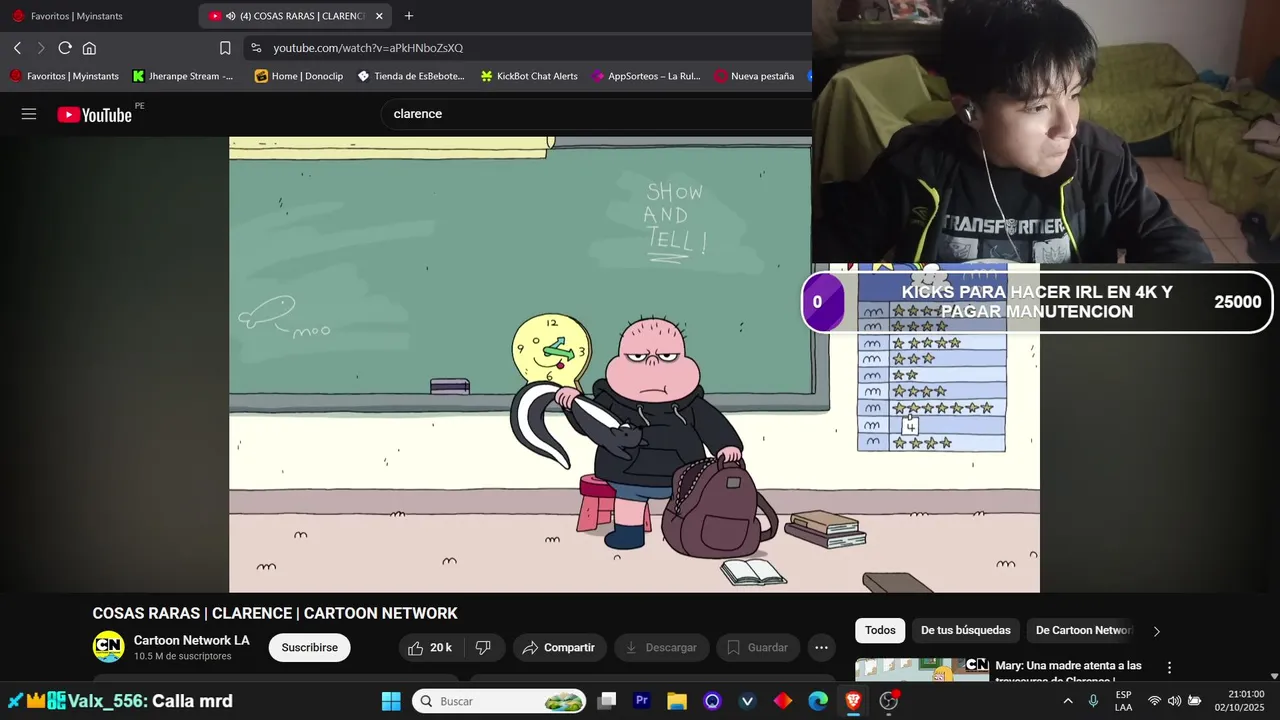Open the dark V icon app on taskbar
The height and width of the screenshot is (720, 1280).
tap(747, 701)
